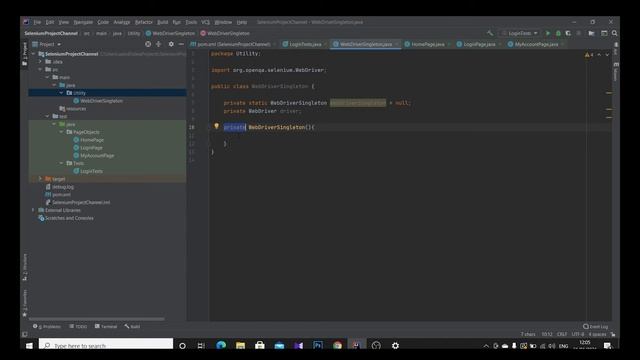Select Scratches and Consoles node
The height and width of the screenshot is (360, 640).
click(66, 218)
